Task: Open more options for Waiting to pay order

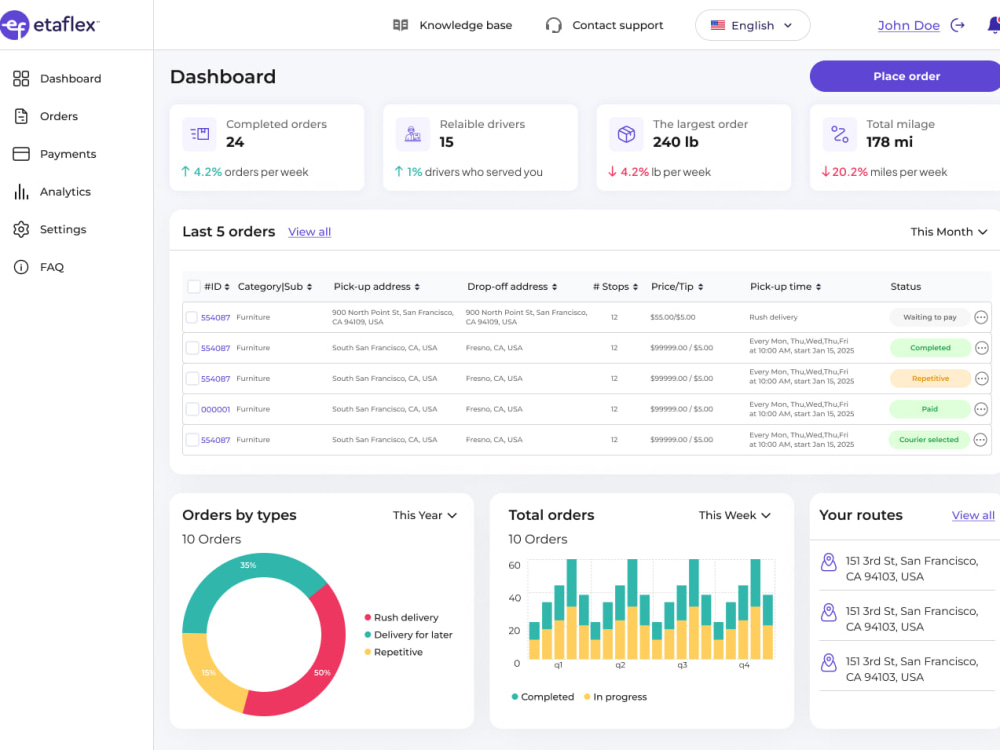Action: (981, 317)
